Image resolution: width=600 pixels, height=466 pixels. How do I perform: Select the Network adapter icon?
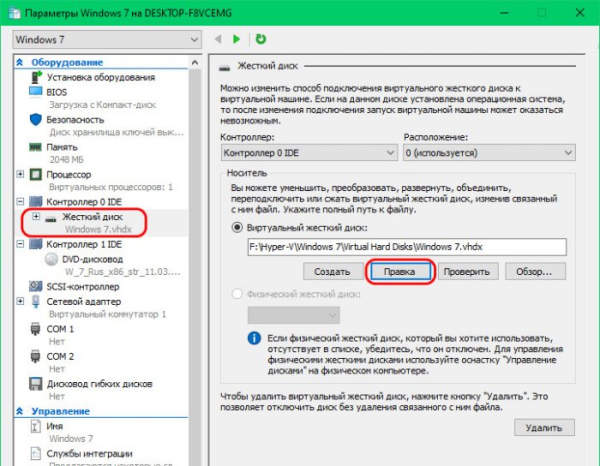(x=35, y=299)
